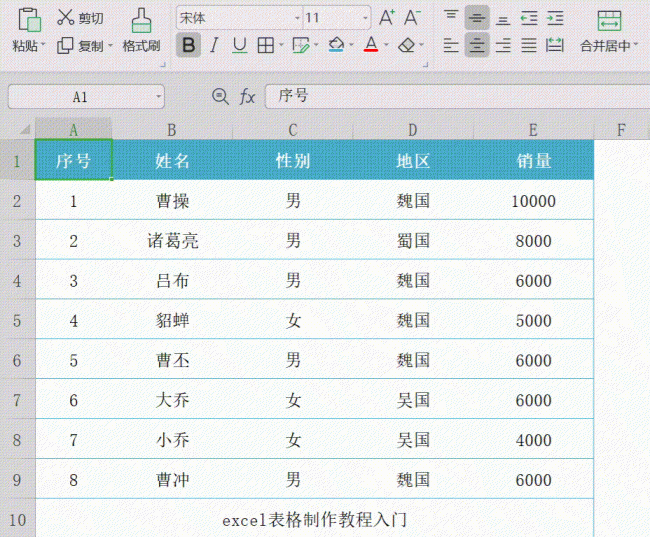
Task: Click the header cell 销量
Action: click(534, 160)
